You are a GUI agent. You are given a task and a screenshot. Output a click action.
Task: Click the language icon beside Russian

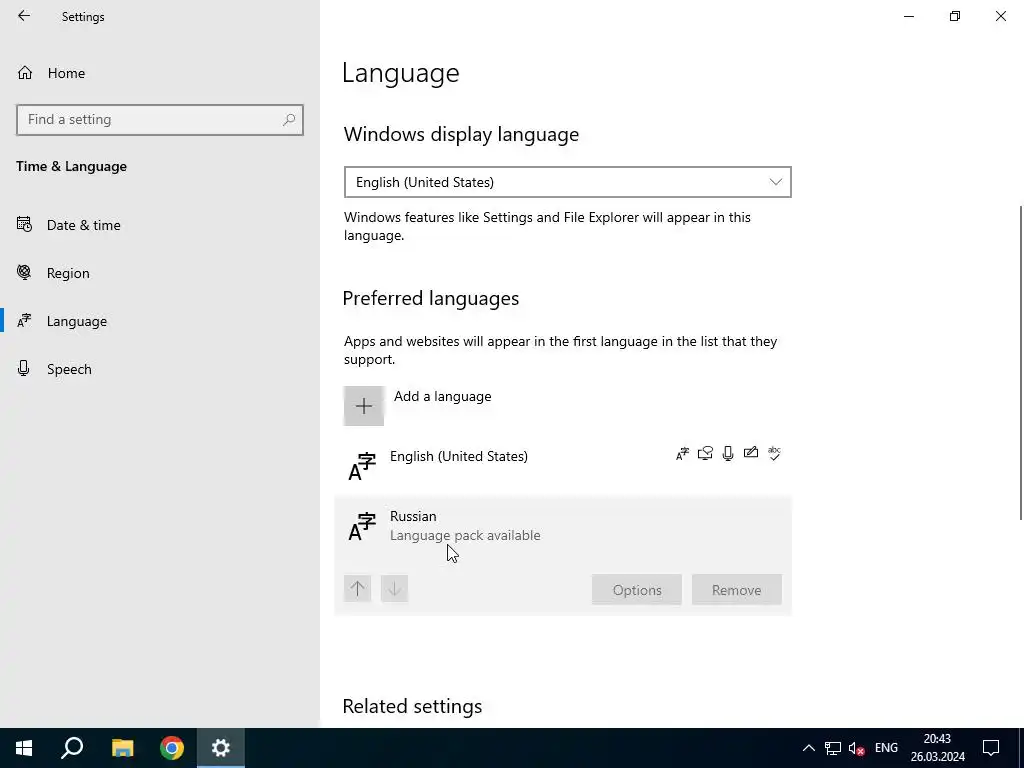tap(362, 526)
